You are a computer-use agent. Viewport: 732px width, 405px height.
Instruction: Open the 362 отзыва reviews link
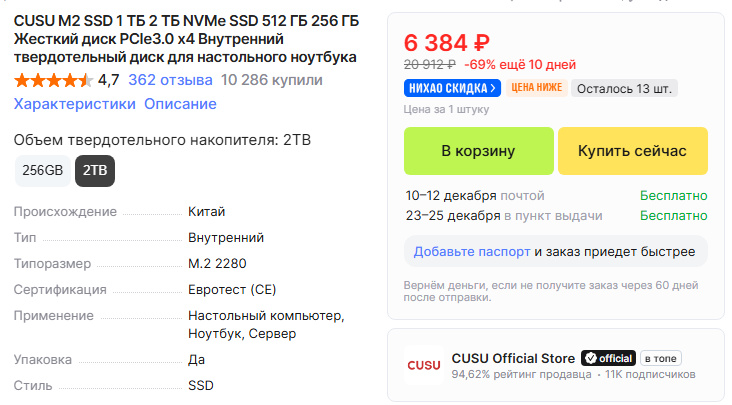[x=170, y=80]
